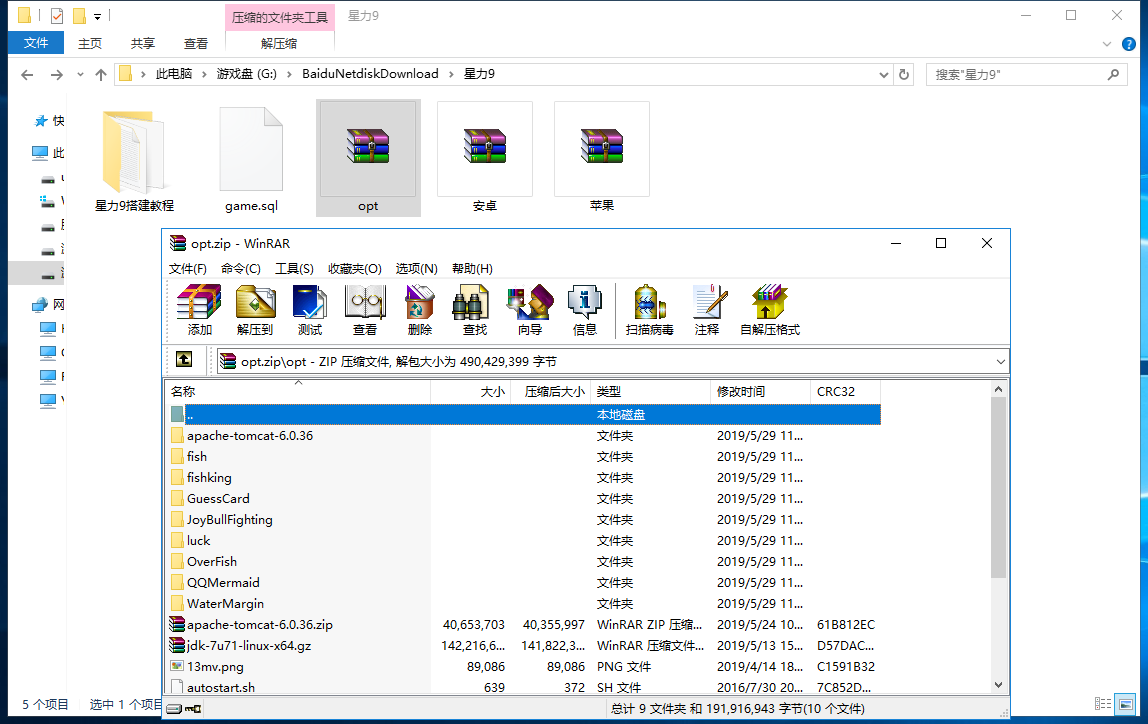1148x724 pixels.
Task: Go up one level in WinRAR archive
Action: (x=184, y=359)
